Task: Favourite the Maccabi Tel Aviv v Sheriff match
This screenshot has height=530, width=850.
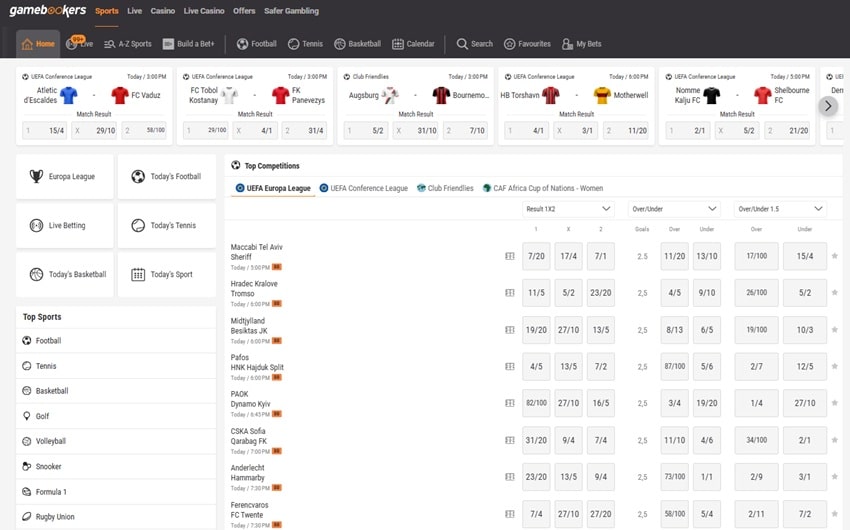Action: click(835, 256)
